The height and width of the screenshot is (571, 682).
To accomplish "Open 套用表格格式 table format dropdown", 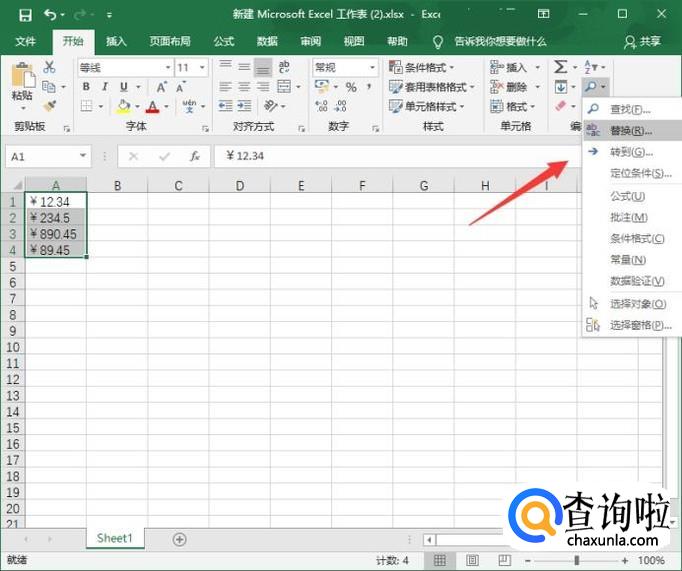I will (x=431, y=87).
